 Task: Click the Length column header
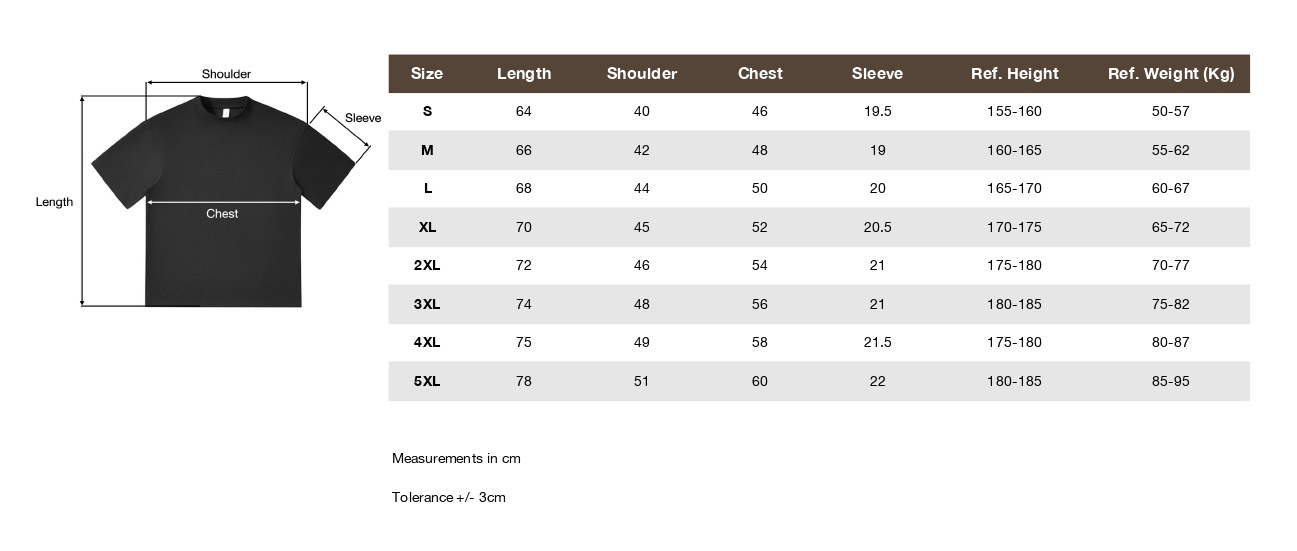(x=524, y=74)
